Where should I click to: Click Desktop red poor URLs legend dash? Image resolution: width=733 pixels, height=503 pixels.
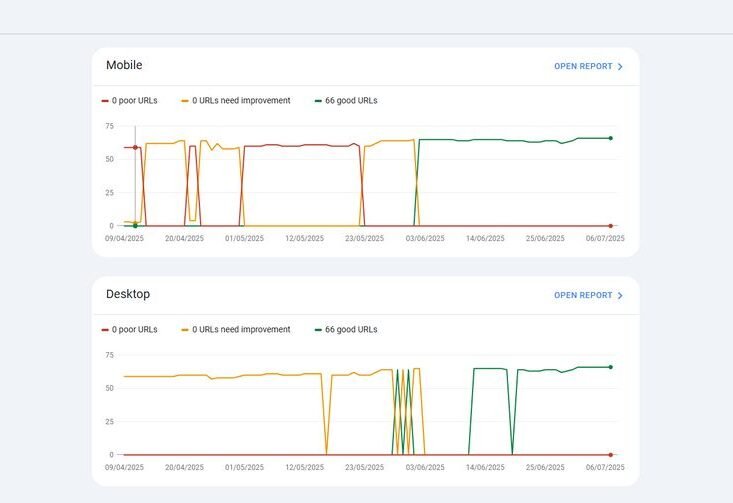click(105, 330)
